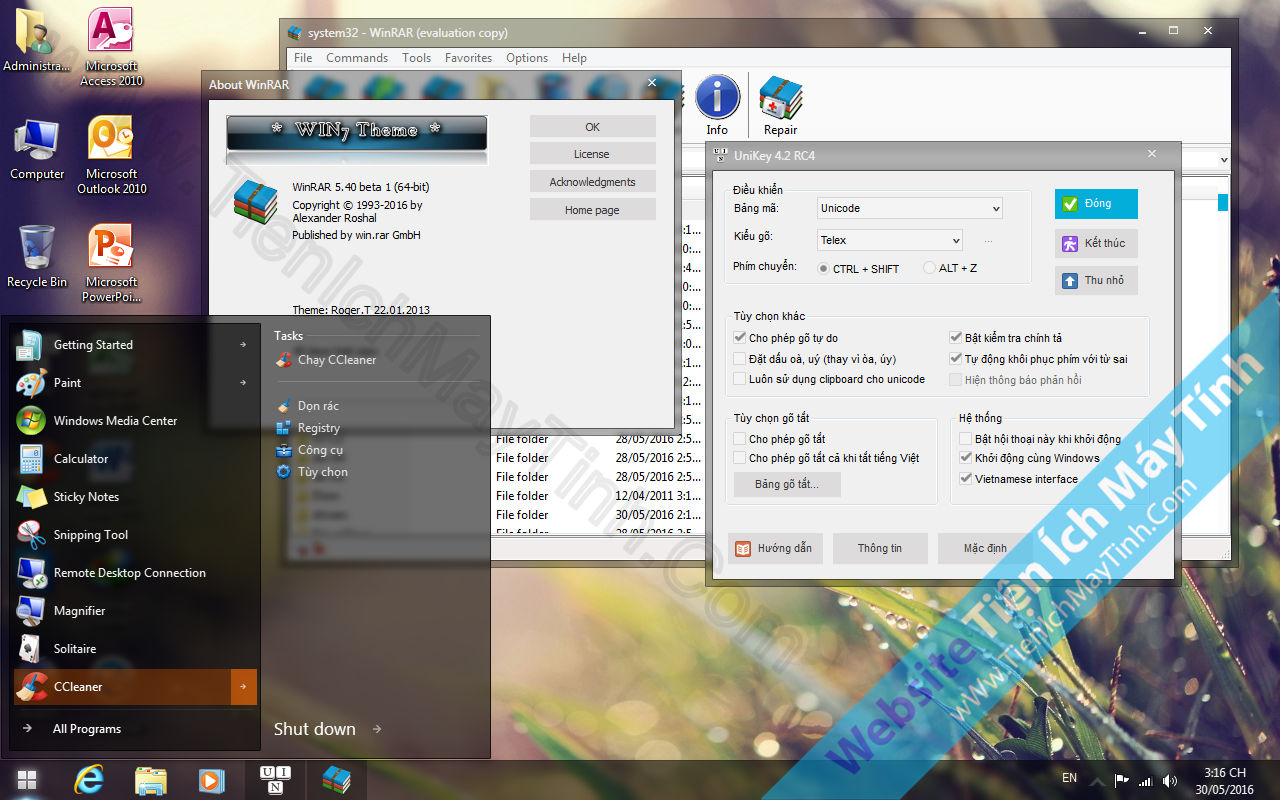Open the WinRAR address bar dropdown arrow
Viewport: 1280px width, 800px height.
point(1225,160)
